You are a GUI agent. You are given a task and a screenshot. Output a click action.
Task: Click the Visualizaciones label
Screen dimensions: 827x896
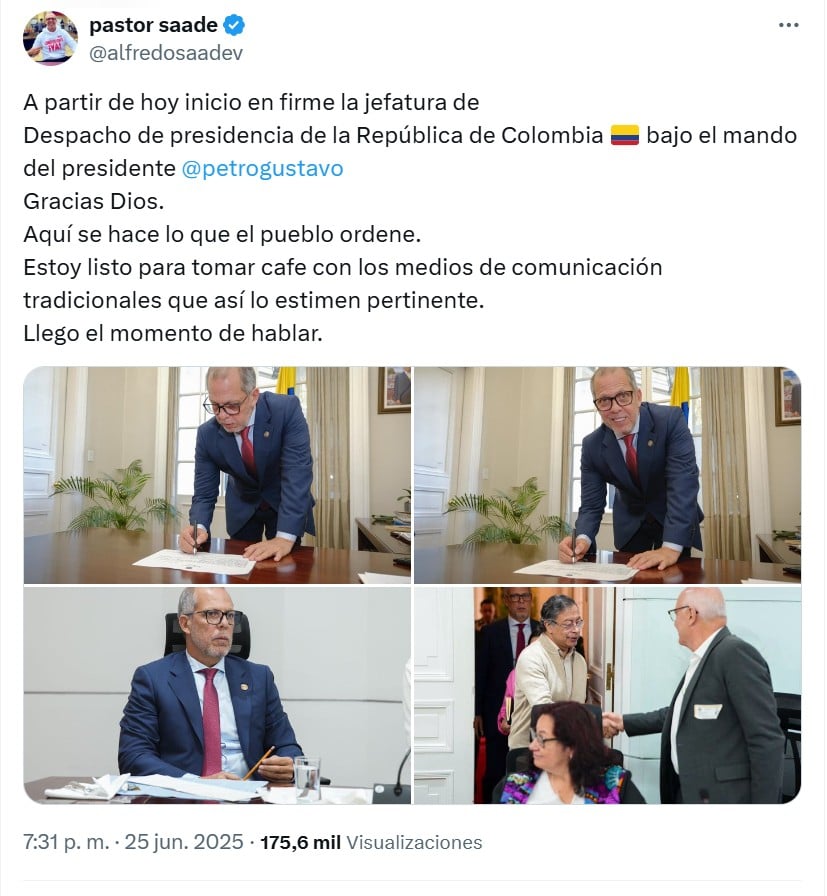pos(414,842)
